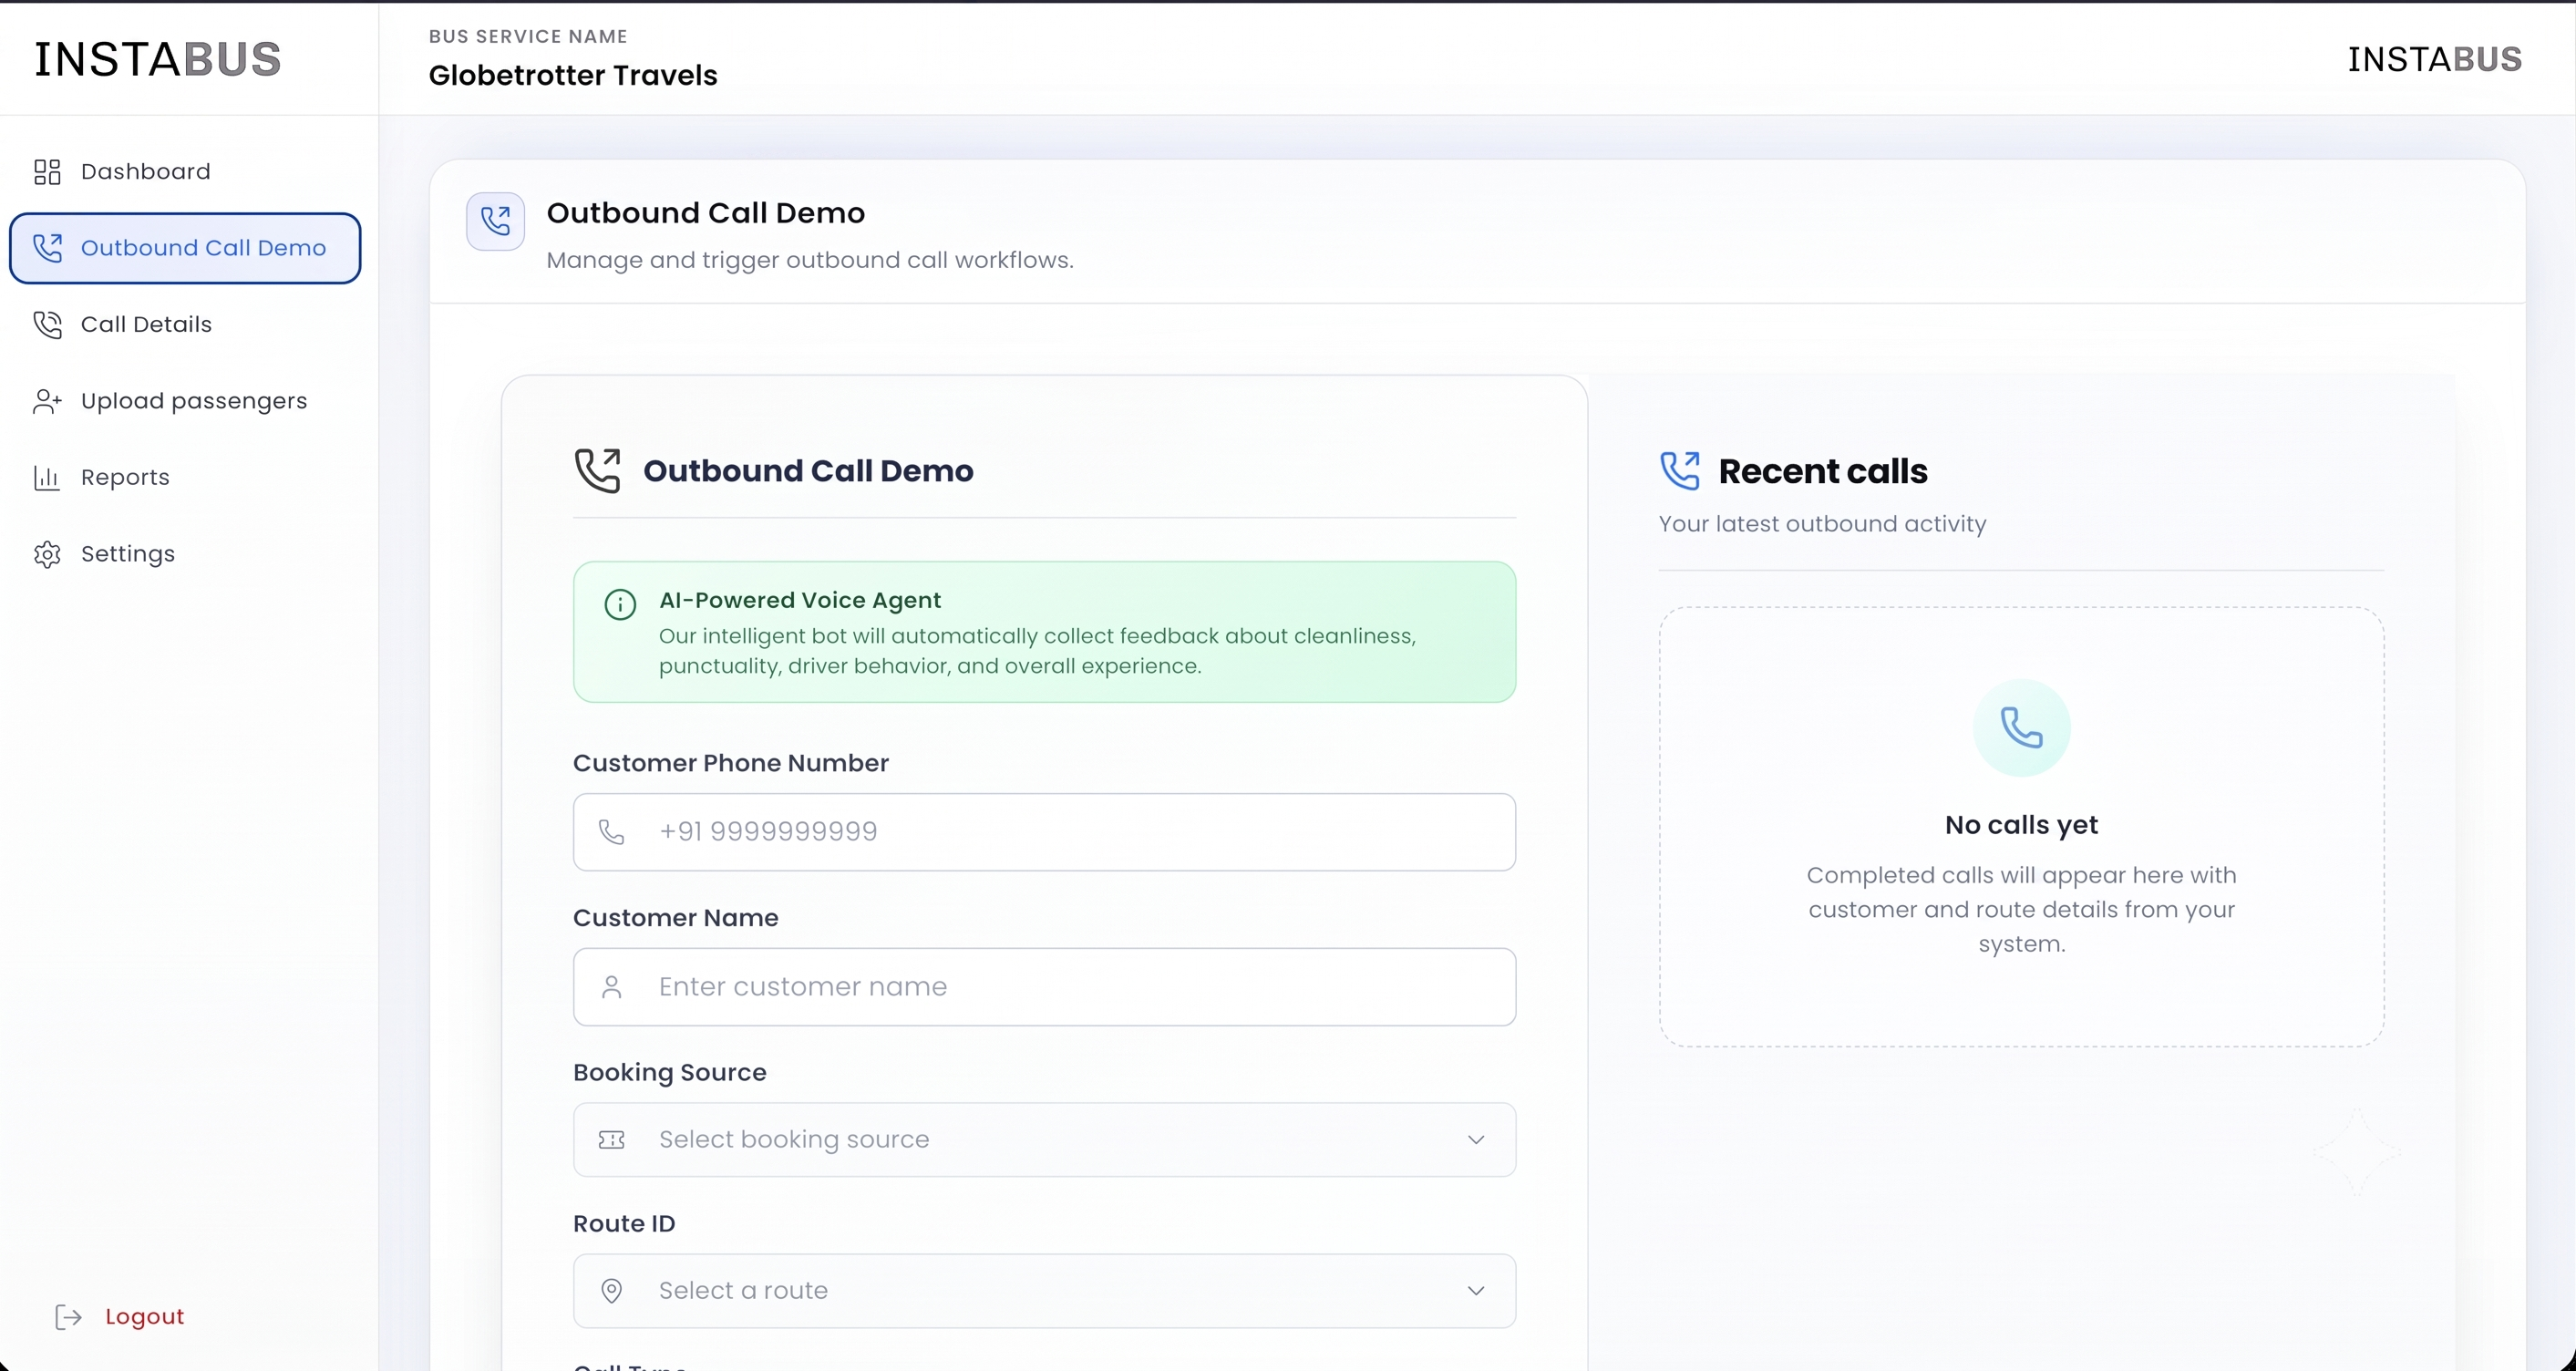Focus the Customer Phone Number input field

point(1044,832)
